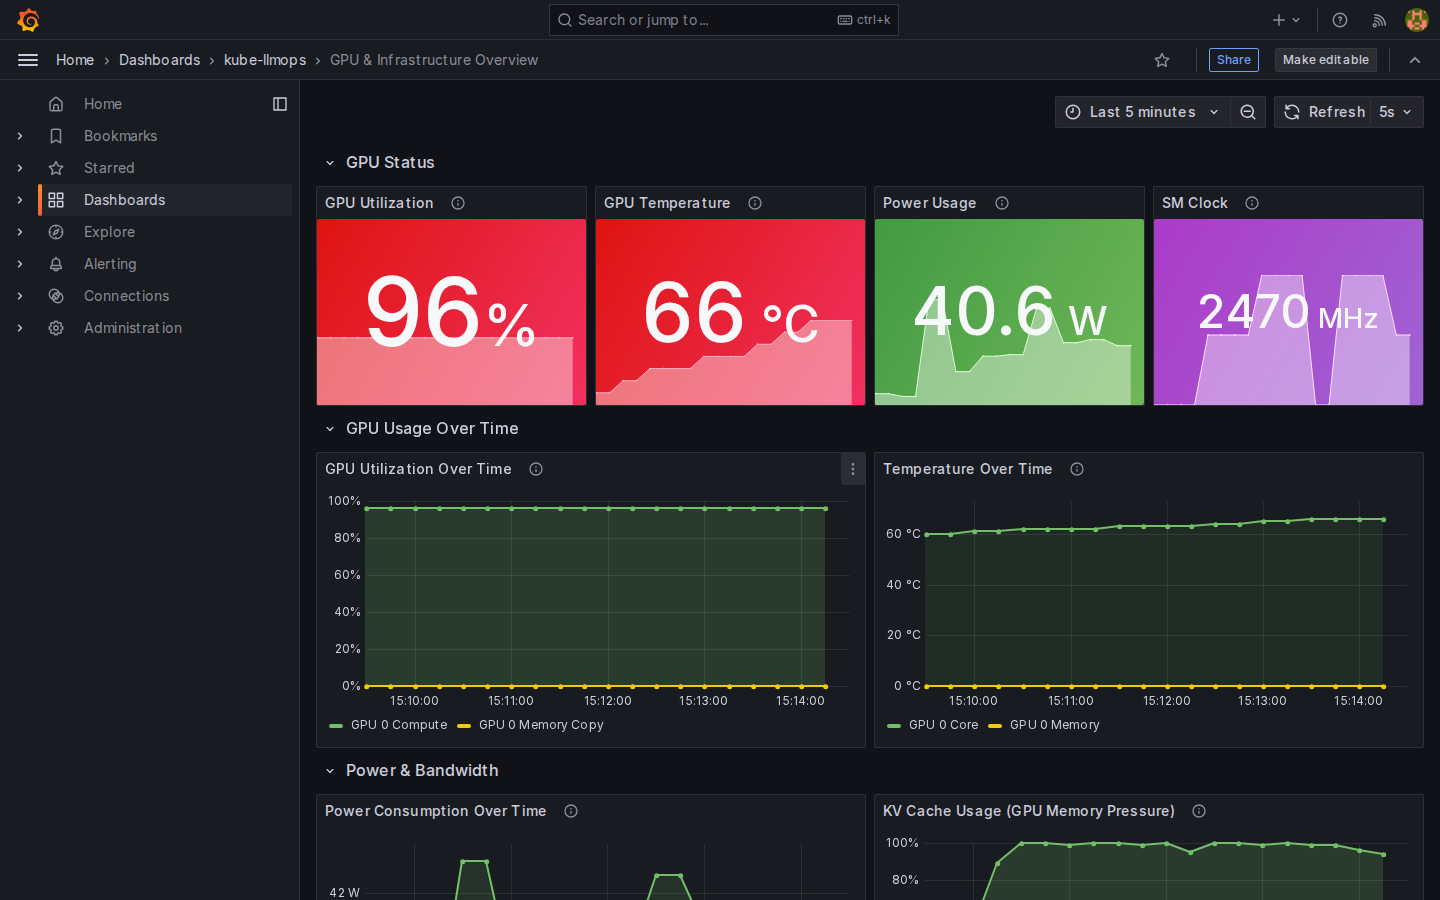Viewport: 1440px width, 900px height.
Task: Expand the Alerting sidebar section
Action: pyautogui.click(x=20, y=264)
